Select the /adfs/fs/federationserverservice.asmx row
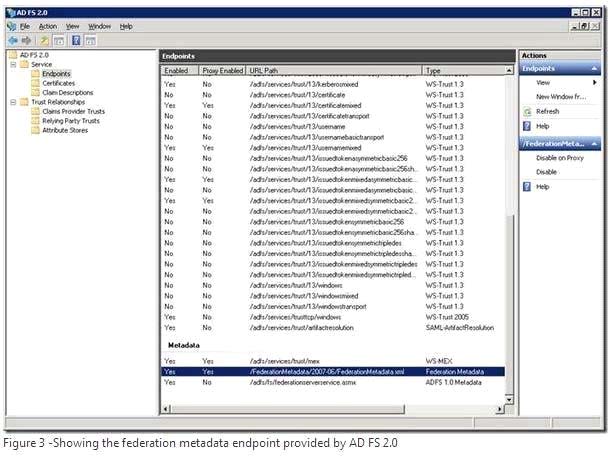This screenshot has width=612, height=456. (x=333, y=382)
